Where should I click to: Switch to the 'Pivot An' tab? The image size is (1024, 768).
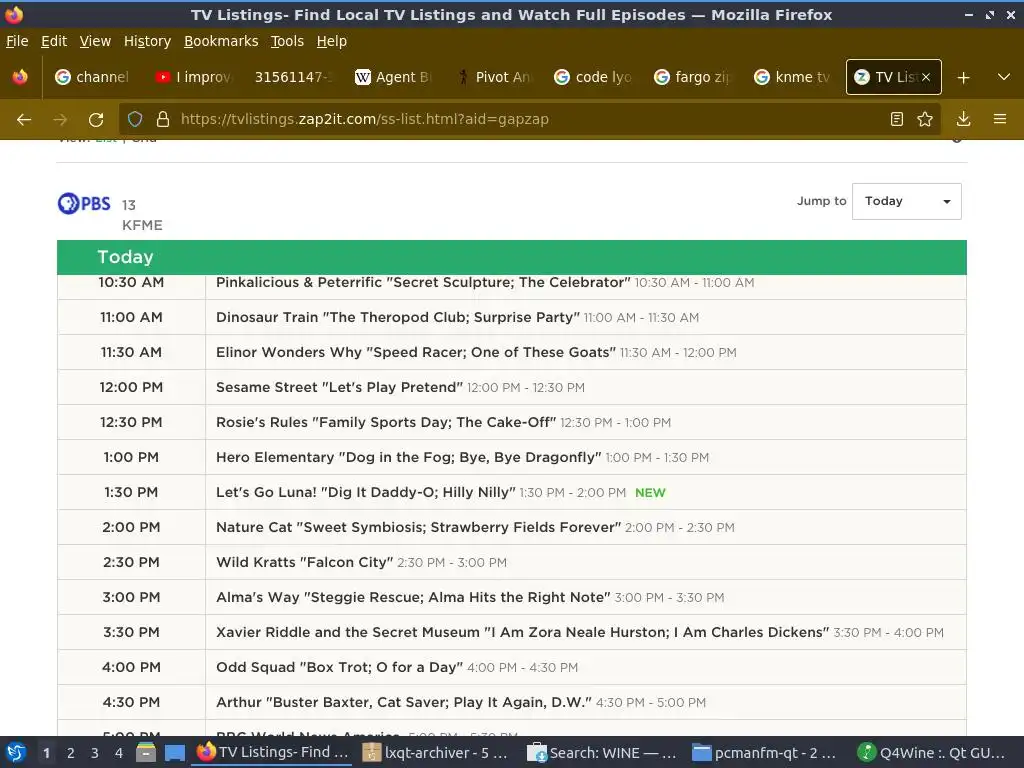[493, 77]
